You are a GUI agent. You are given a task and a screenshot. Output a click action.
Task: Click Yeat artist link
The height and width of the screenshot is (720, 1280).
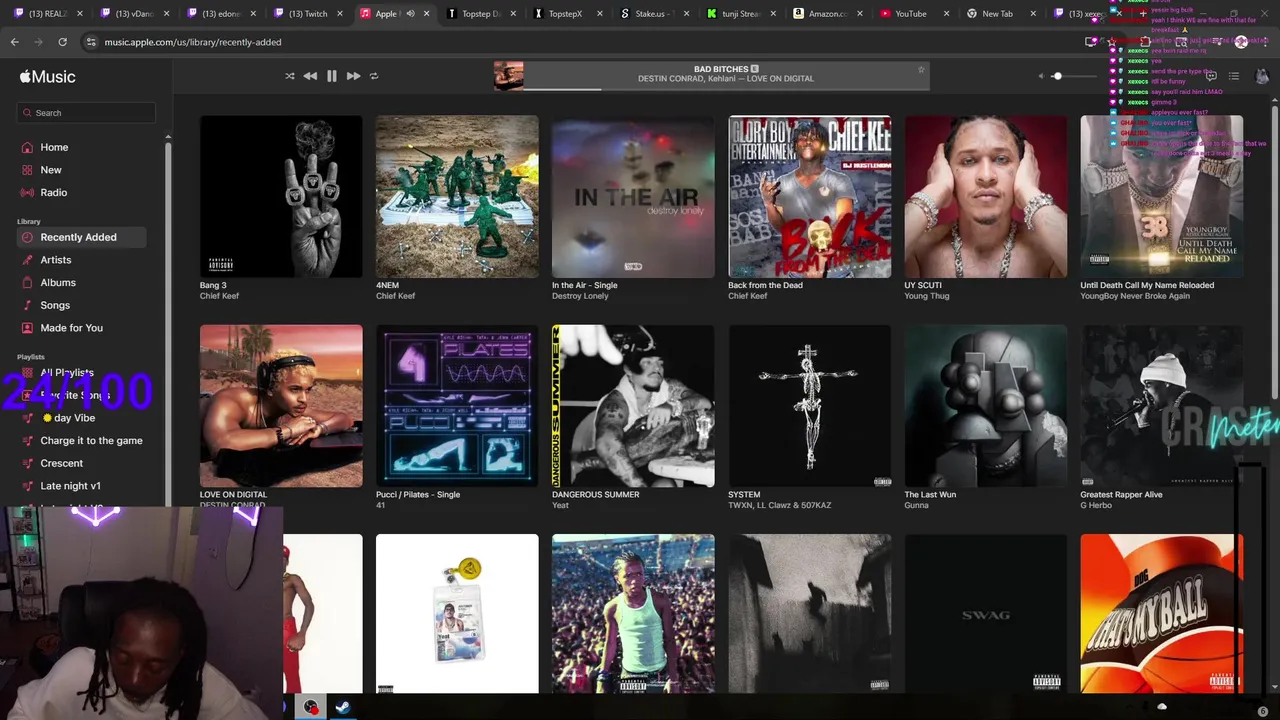[x=560, y=505]
